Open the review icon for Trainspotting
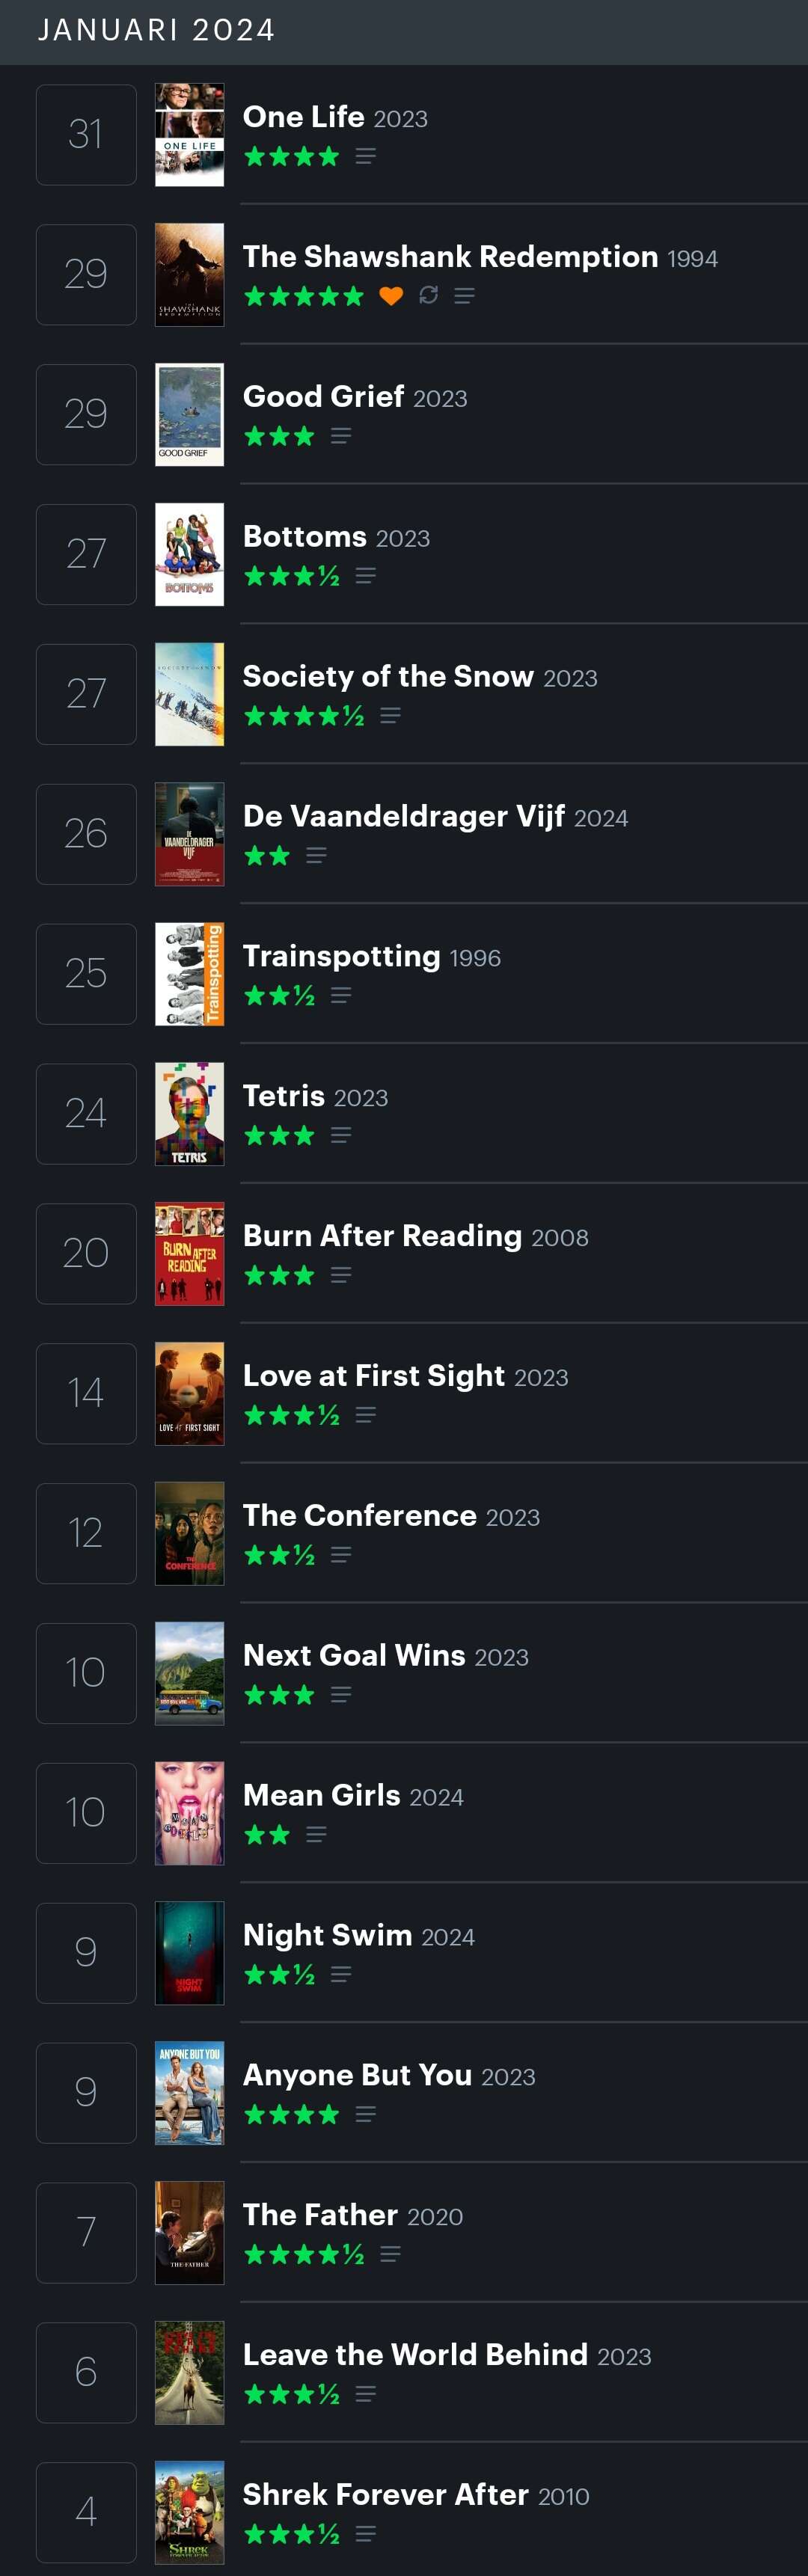 341,995
